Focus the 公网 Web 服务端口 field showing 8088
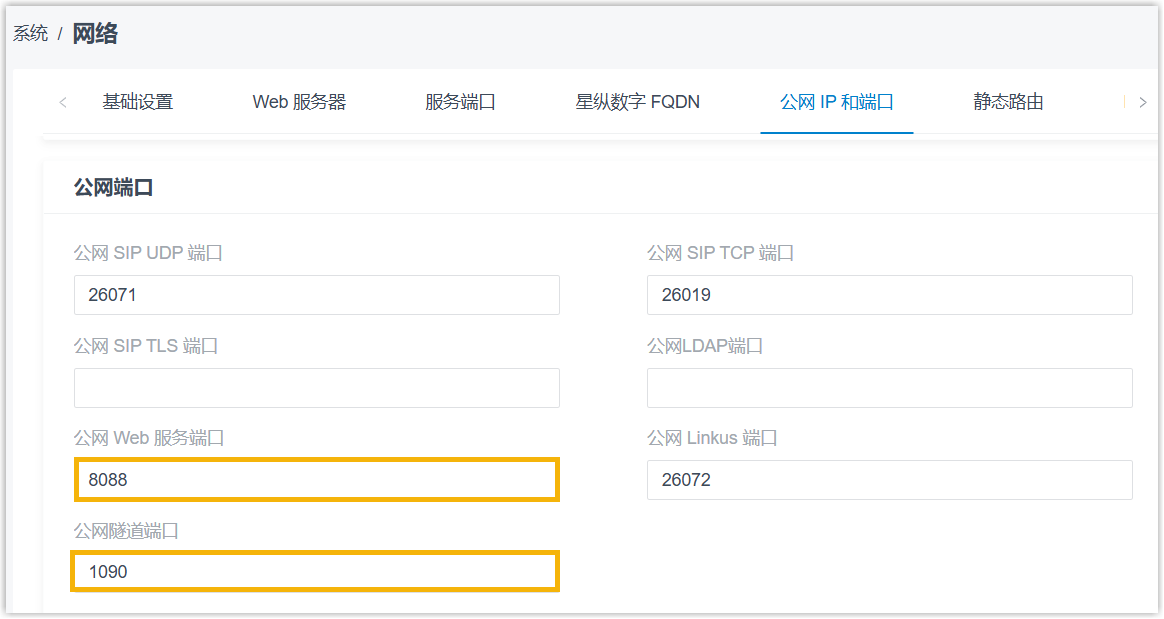Viewport: 1164px width, 619px height. point(316,480)
